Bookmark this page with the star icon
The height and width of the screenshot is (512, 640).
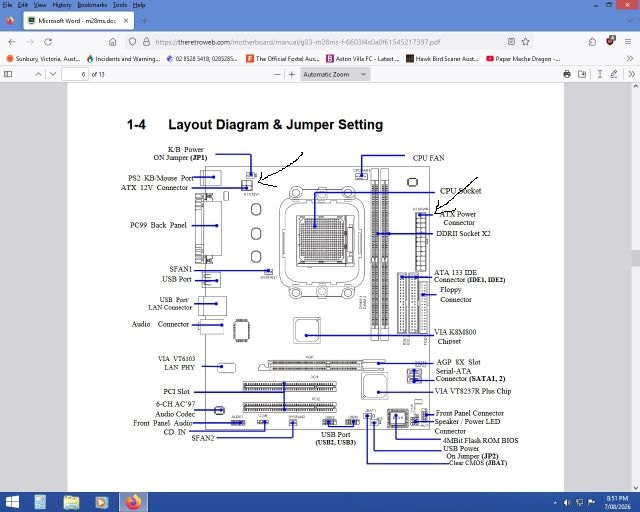coord(526,42)
